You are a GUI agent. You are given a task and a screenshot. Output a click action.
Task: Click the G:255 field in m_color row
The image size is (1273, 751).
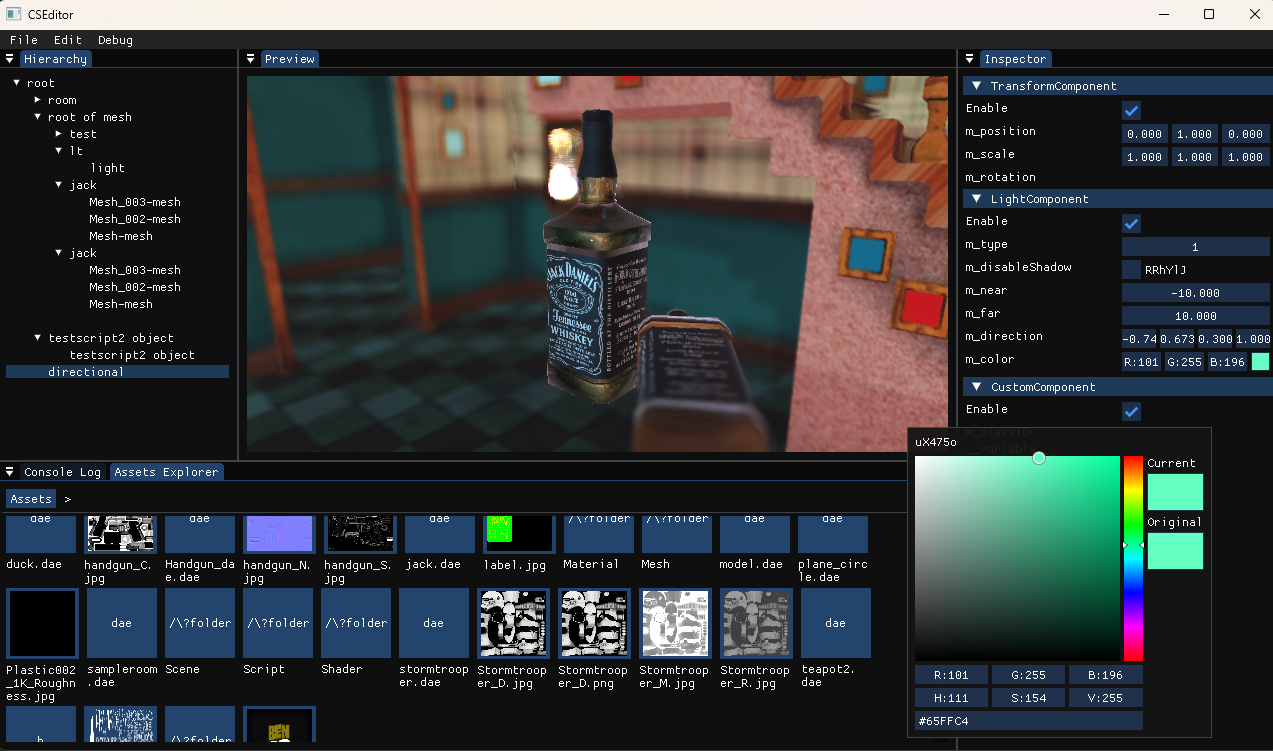[1184, 362]
